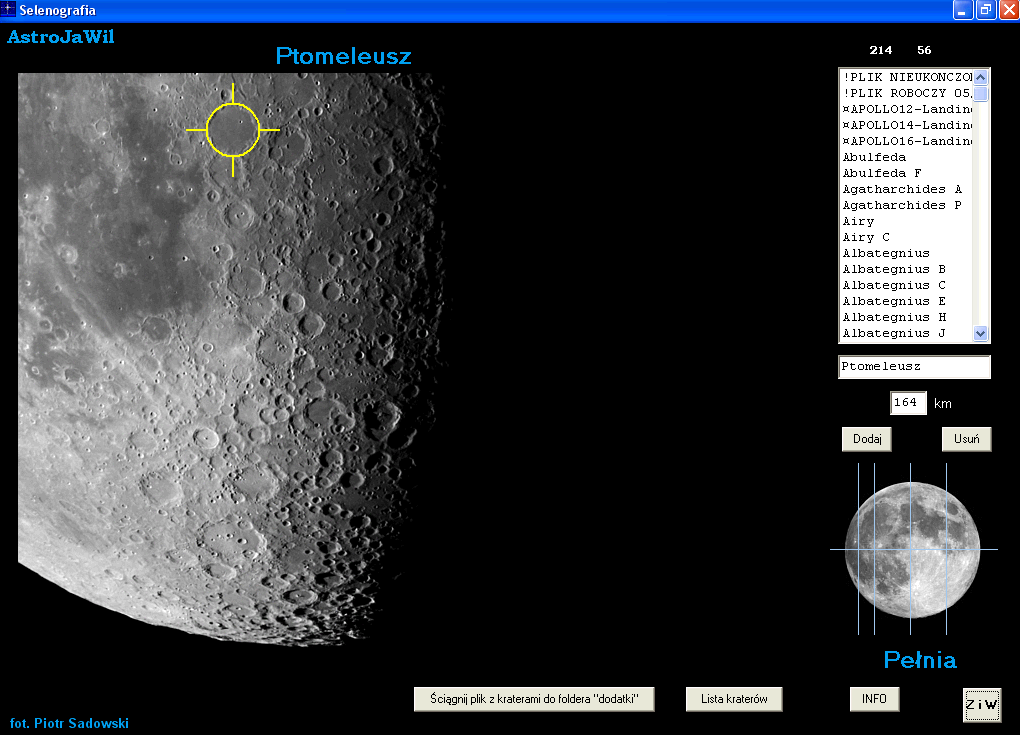Click the Selenografia title bar app icon
Viewport: 1020px width, 735px height.
(x=8, y=10)
